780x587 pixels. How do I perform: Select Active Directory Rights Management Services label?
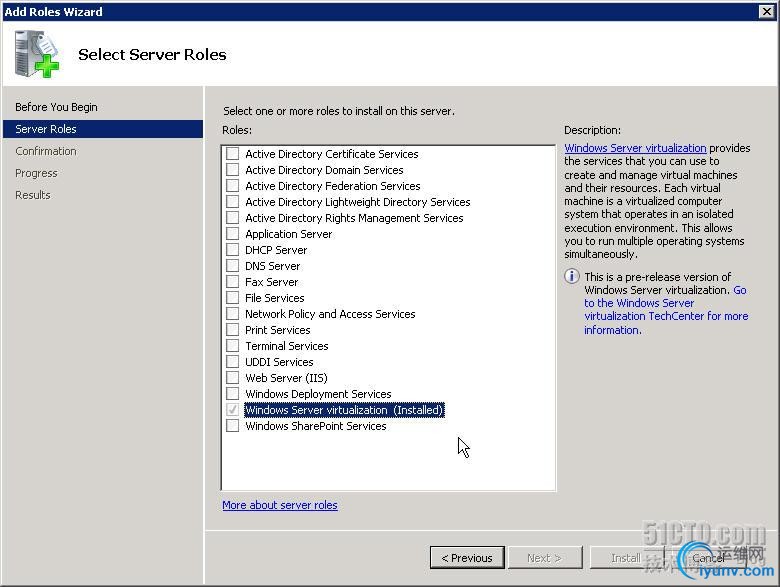point(354,218)
